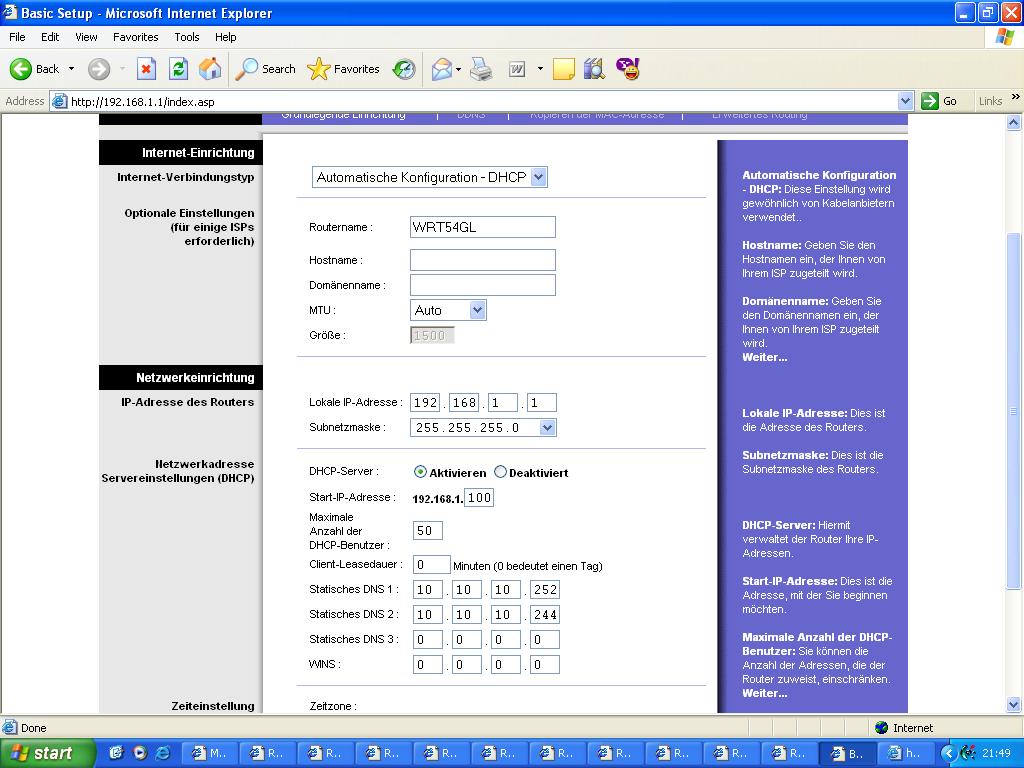Launch Internet Explorer from quick launch

163,753
